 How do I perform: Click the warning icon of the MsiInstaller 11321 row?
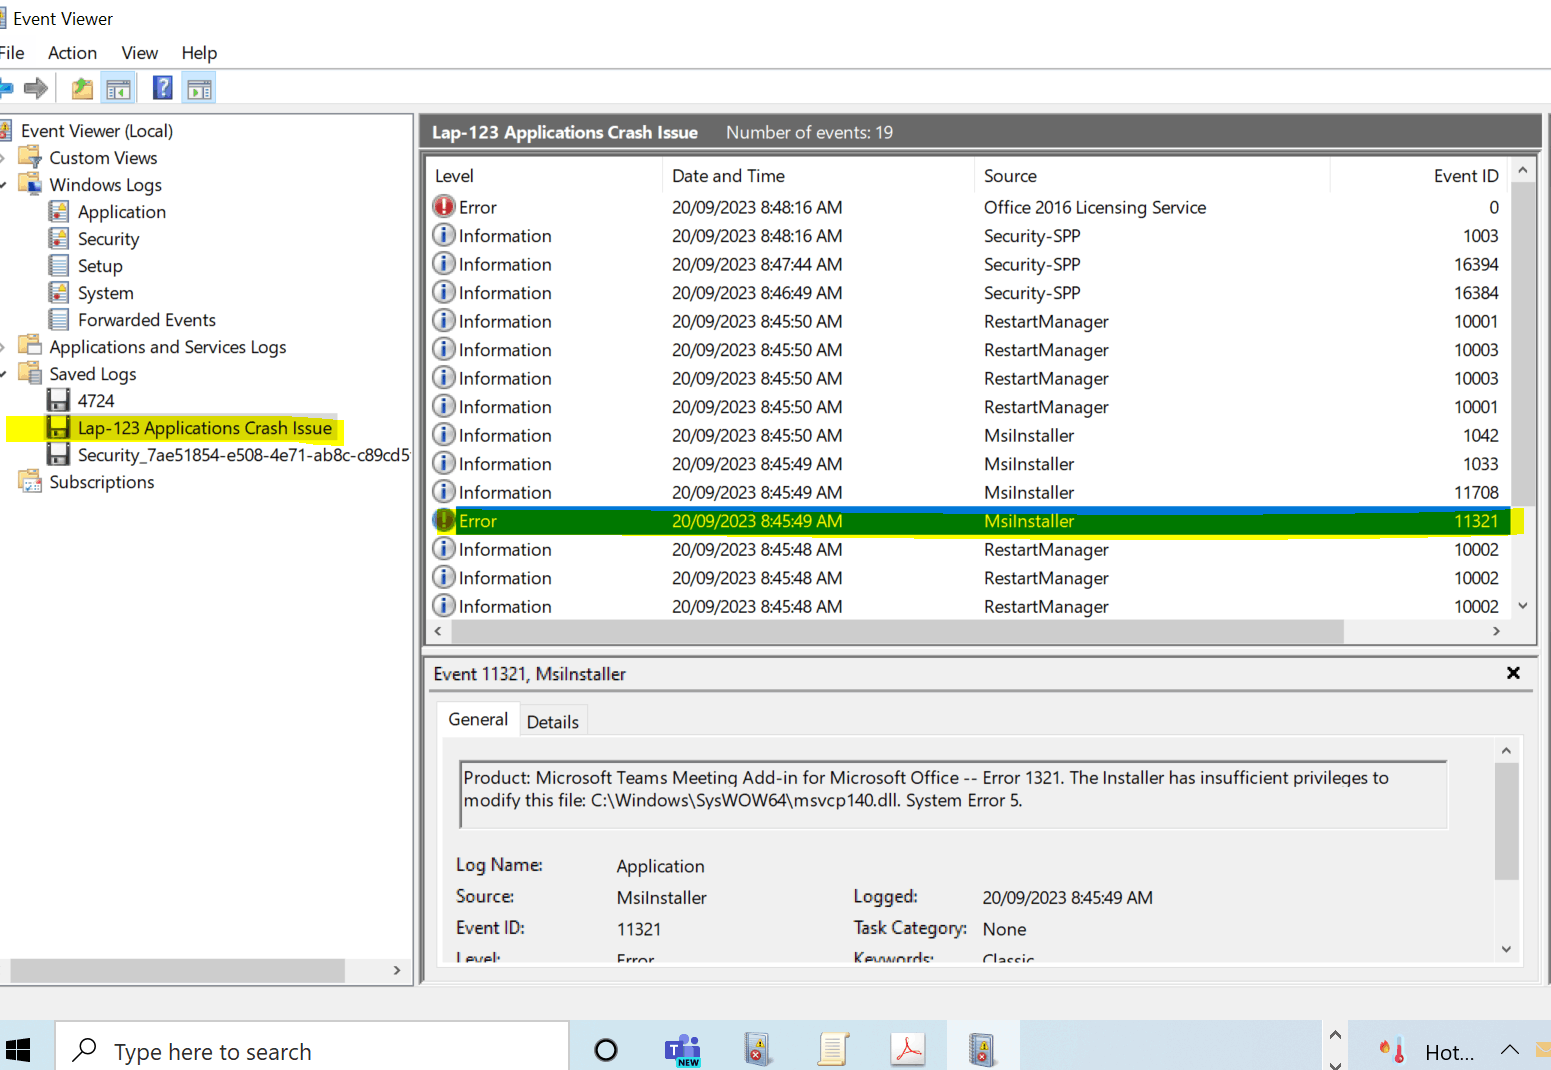[444, 520]
